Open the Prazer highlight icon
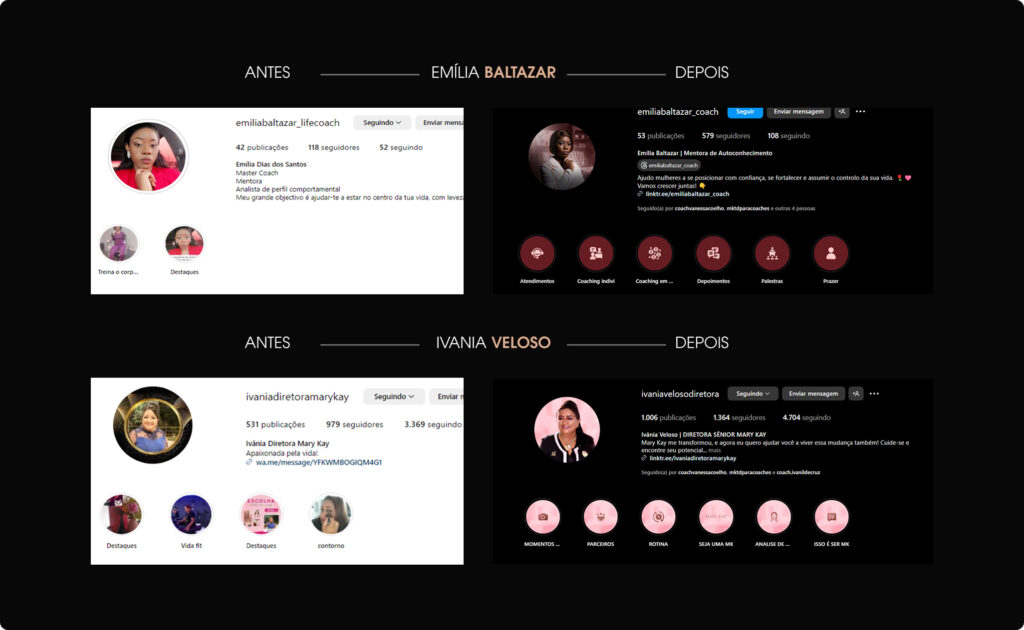This screenshot has width=1024, height=630. tap(831, 253)
